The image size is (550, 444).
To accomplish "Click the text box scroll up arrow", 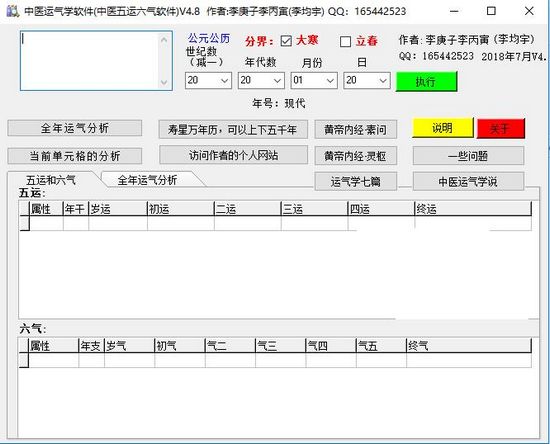I will (x=164, y=40).
